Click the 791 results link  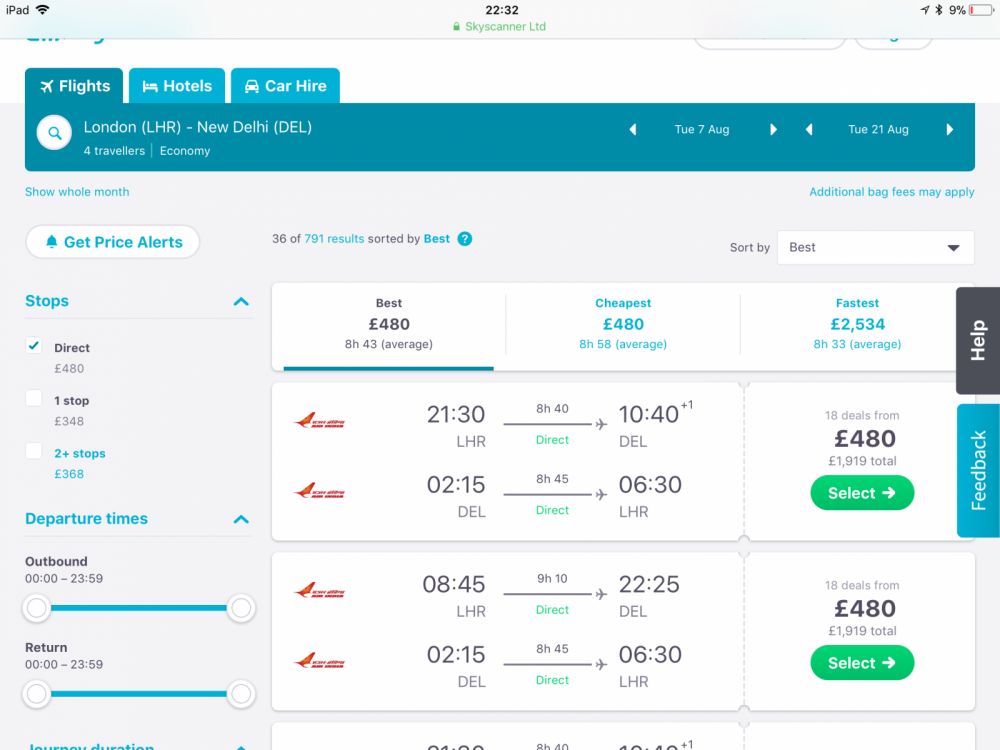[334, 239]
